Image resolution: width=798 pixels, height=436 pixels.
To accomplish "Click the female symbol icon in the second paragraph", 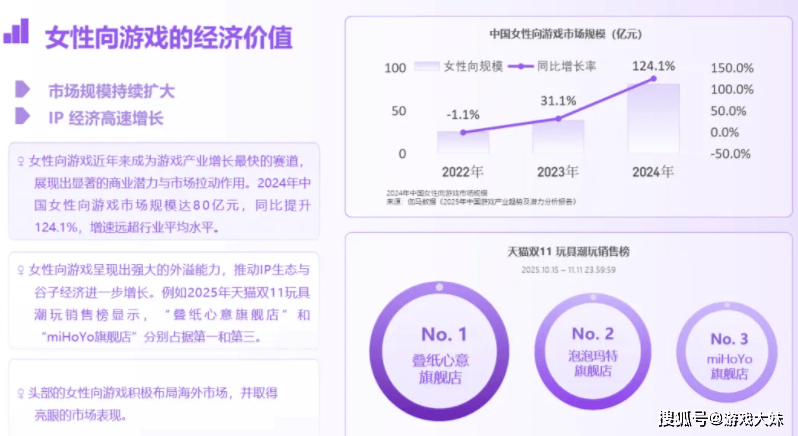I will pyautogui.click(x=20, y=272).
